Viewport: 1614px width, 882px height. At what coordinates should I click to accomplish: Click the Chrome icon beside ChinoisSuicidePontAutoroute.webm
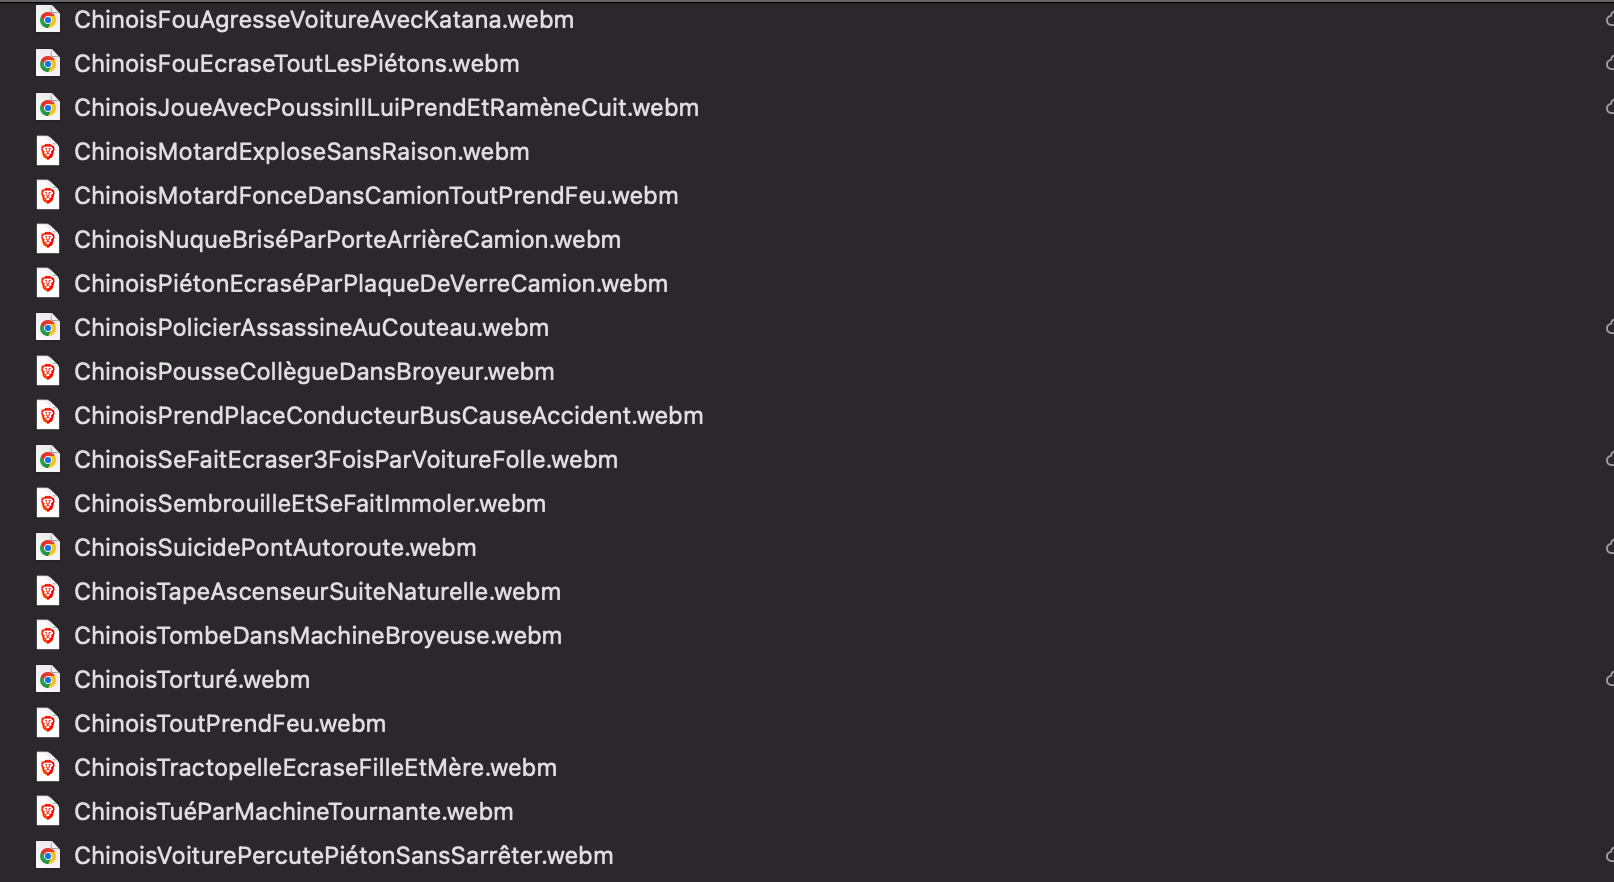point(47,548)
